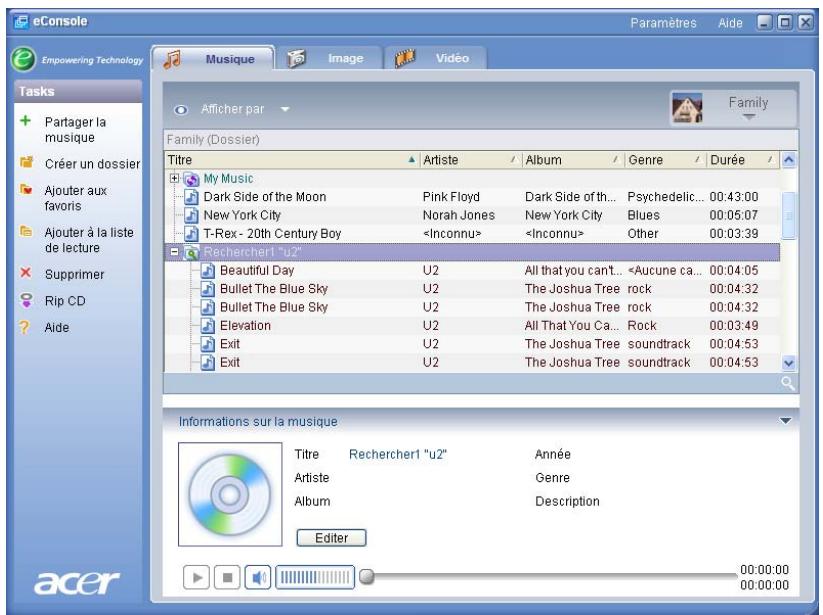Click the green Empowering Technology logo
This screenshot has height=615, width=823.
(x=24, y=59)
